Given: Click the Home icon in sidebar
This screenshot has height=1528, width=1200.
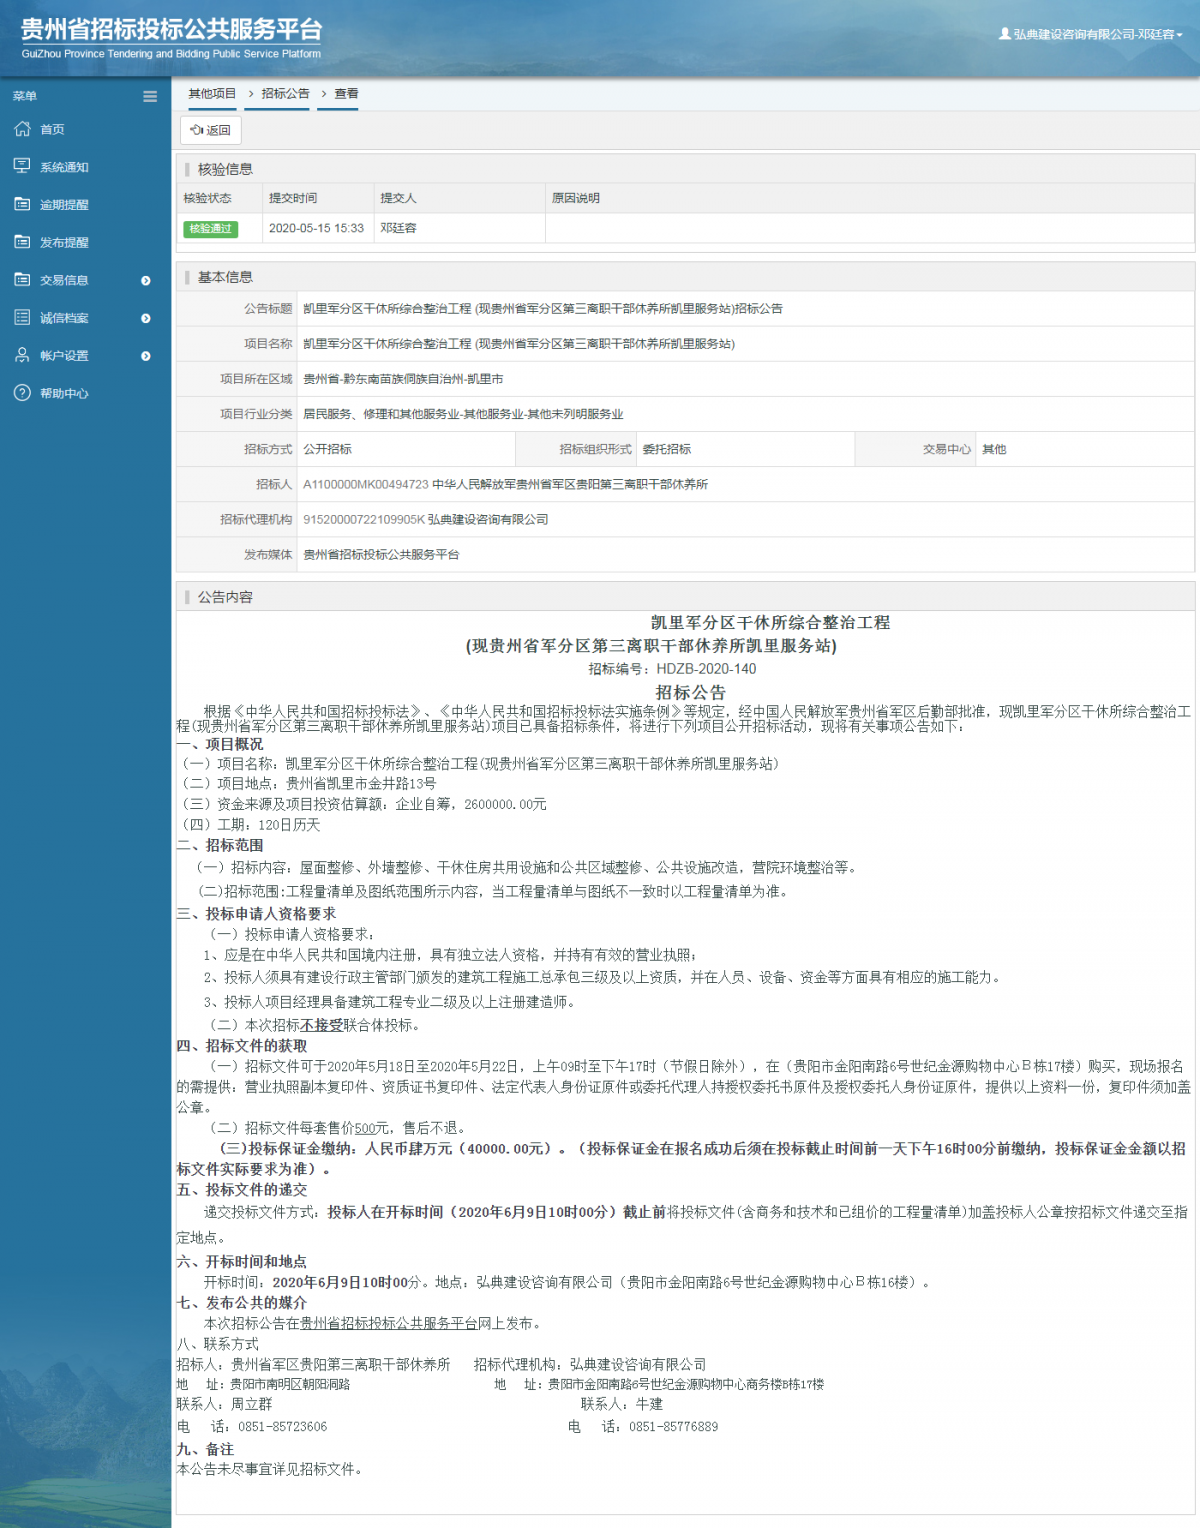Looking at the screenshot, I should pos(22,129).
